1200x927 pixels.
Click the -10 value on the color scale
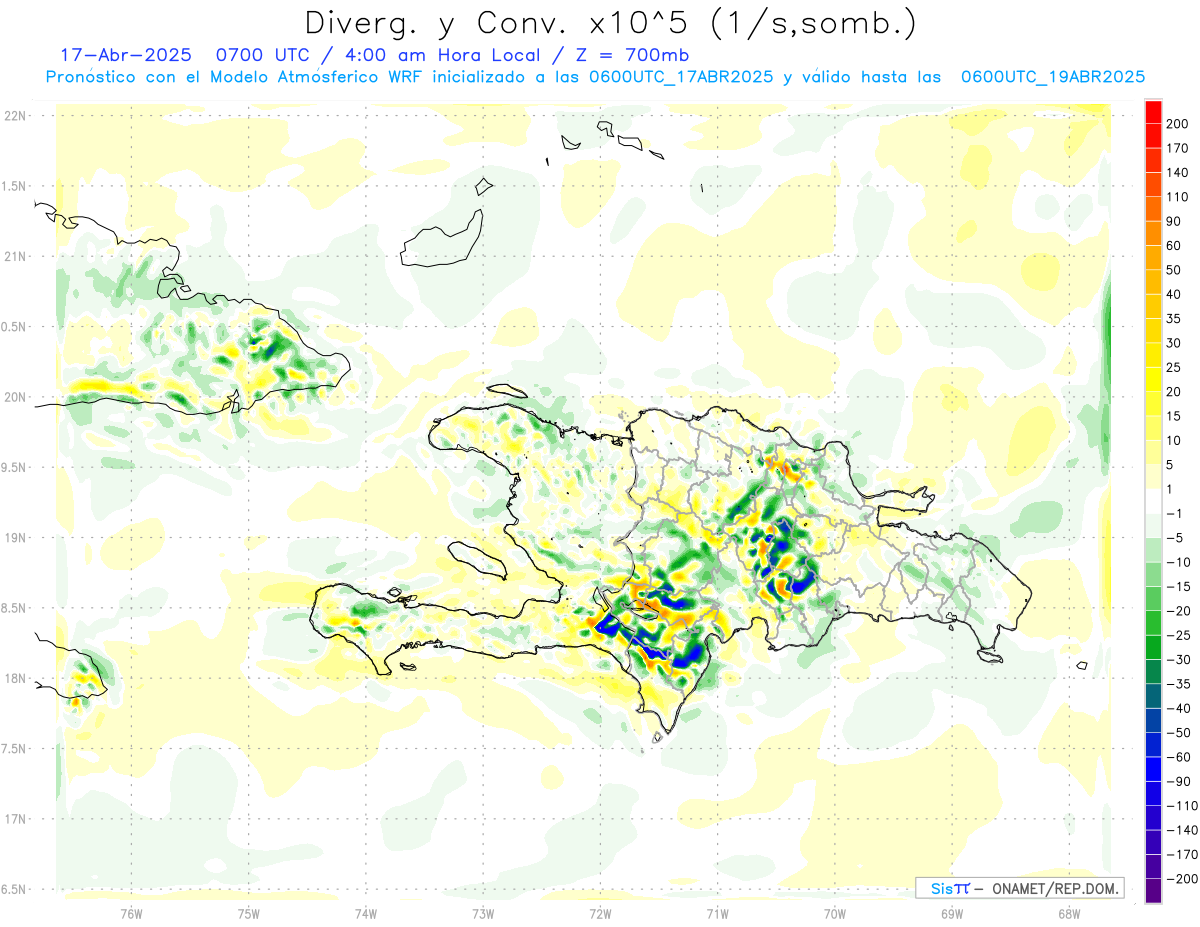click(1180, 562)
